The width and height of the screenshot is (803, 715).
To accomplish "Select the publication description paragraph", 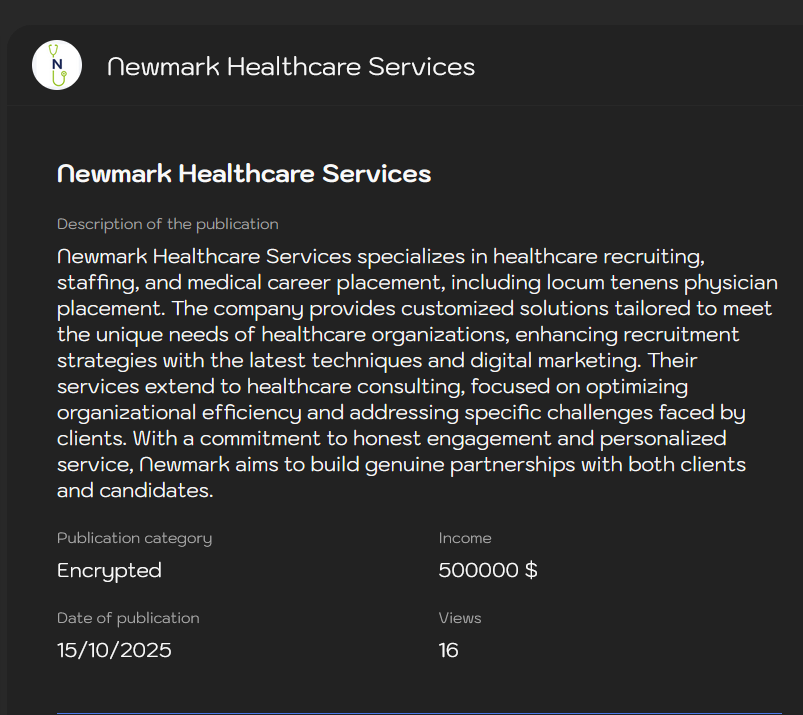I will pyautogui.click(x=416, y=373).
